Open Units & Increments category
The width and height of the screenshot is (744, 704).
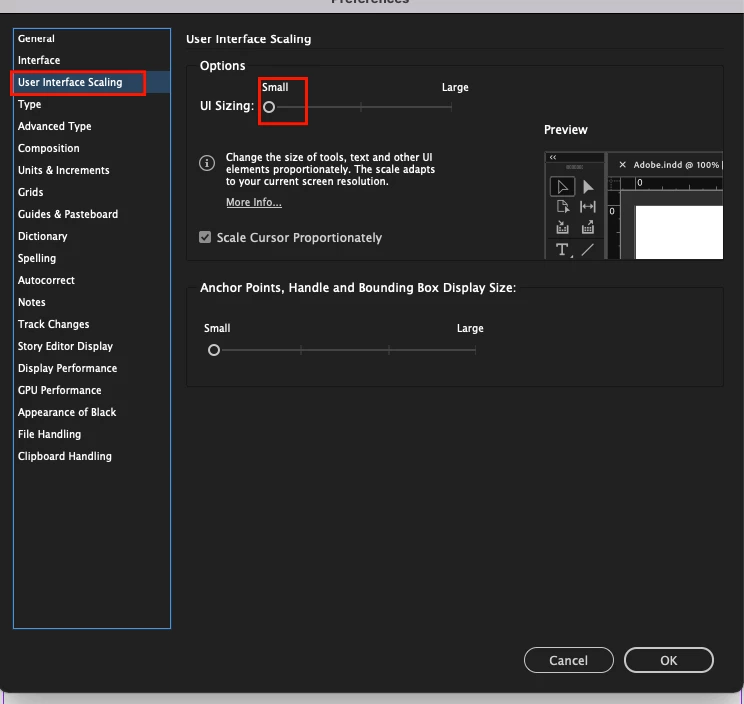click(92, 170)
